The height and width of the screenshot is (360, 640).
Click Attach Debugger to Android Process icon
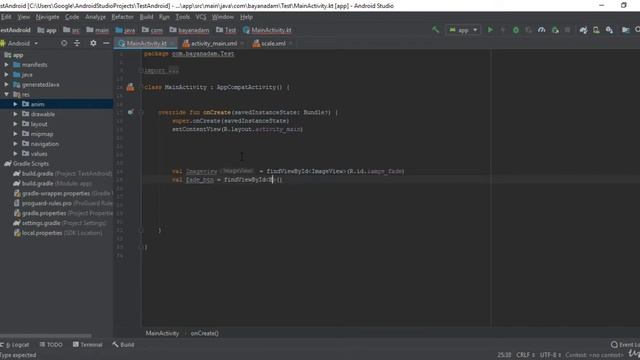click(x=555, y=30)
